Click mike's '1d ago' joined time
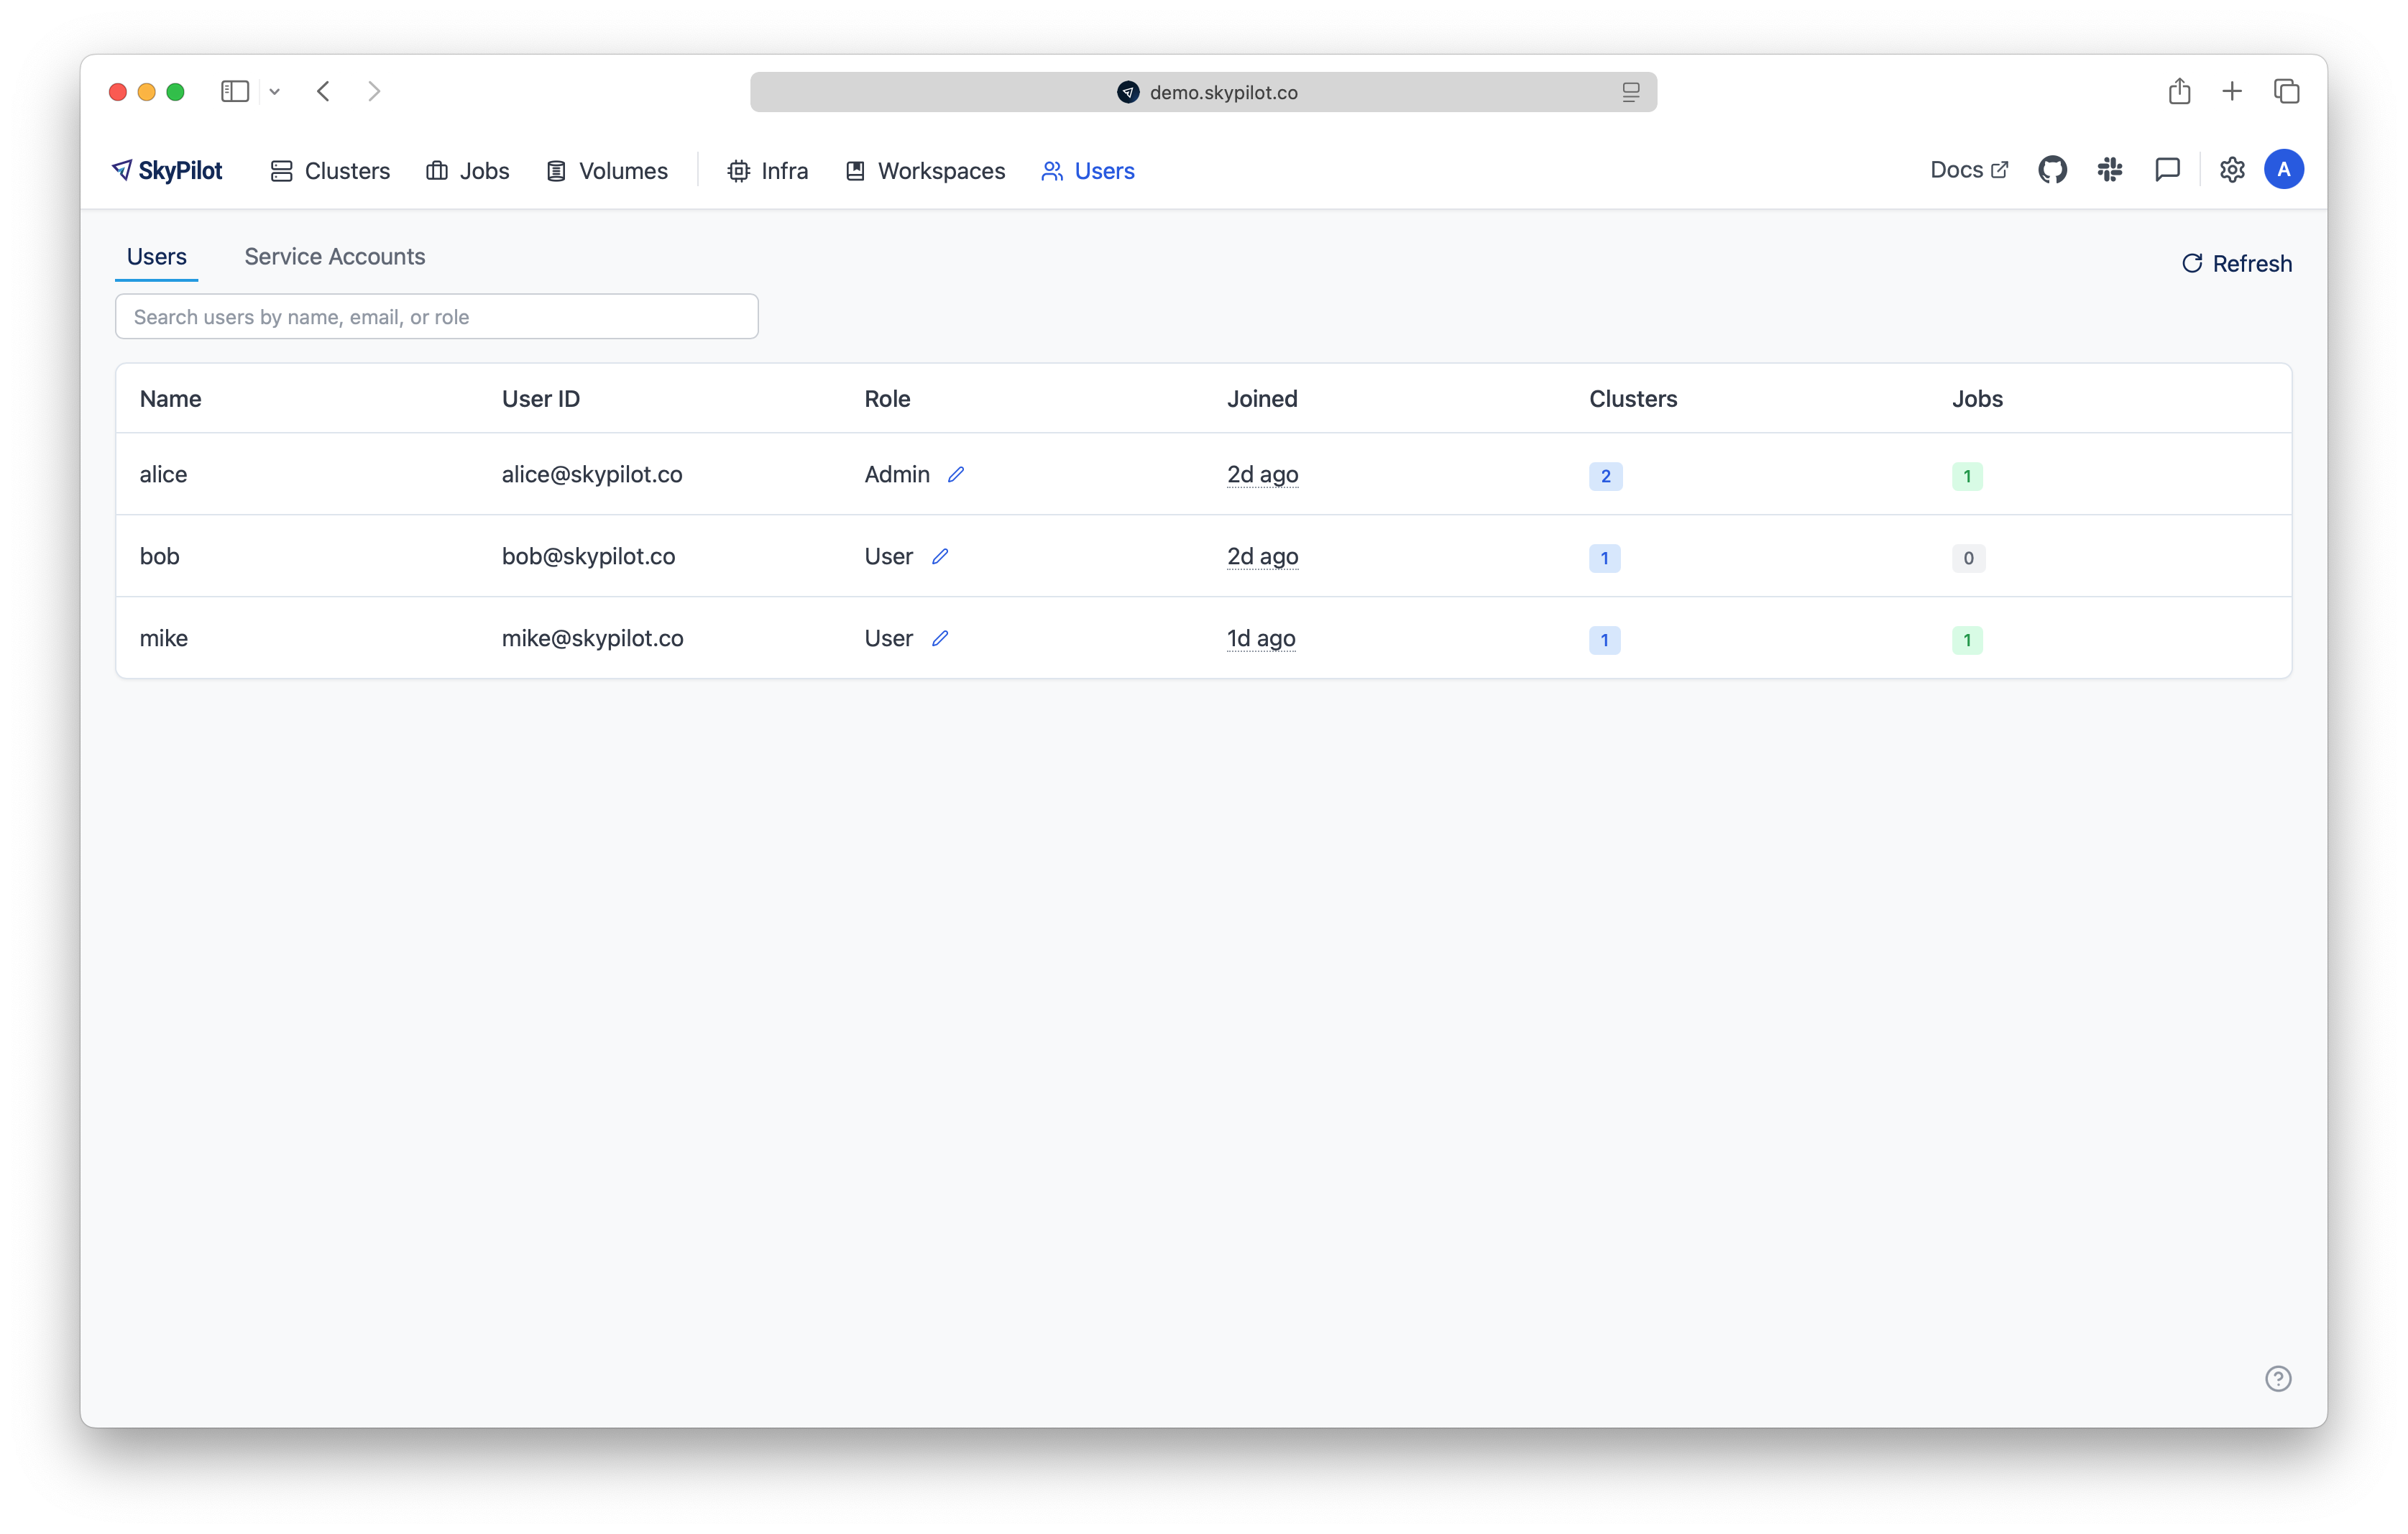Image resolution: width=2408 pixels, height=1534 pixels. 1261,638
